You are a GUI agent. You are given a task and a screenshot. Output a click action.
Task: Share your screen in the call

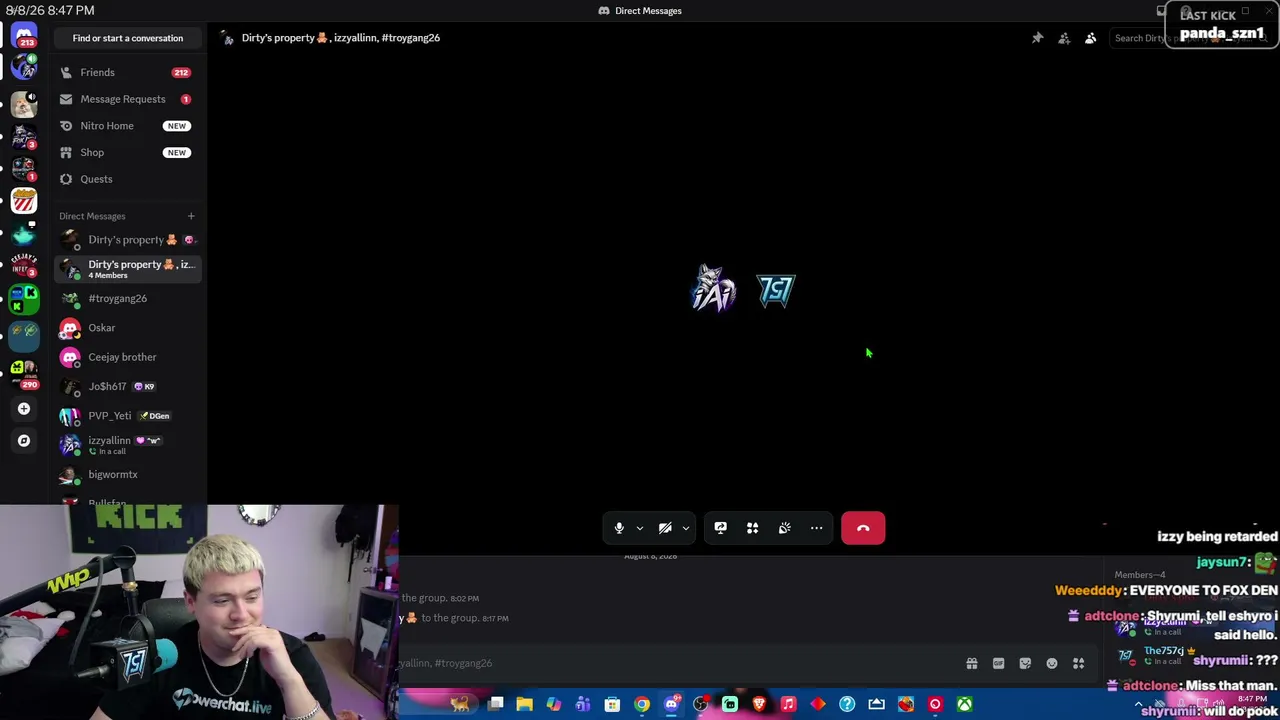coord(721,528)
